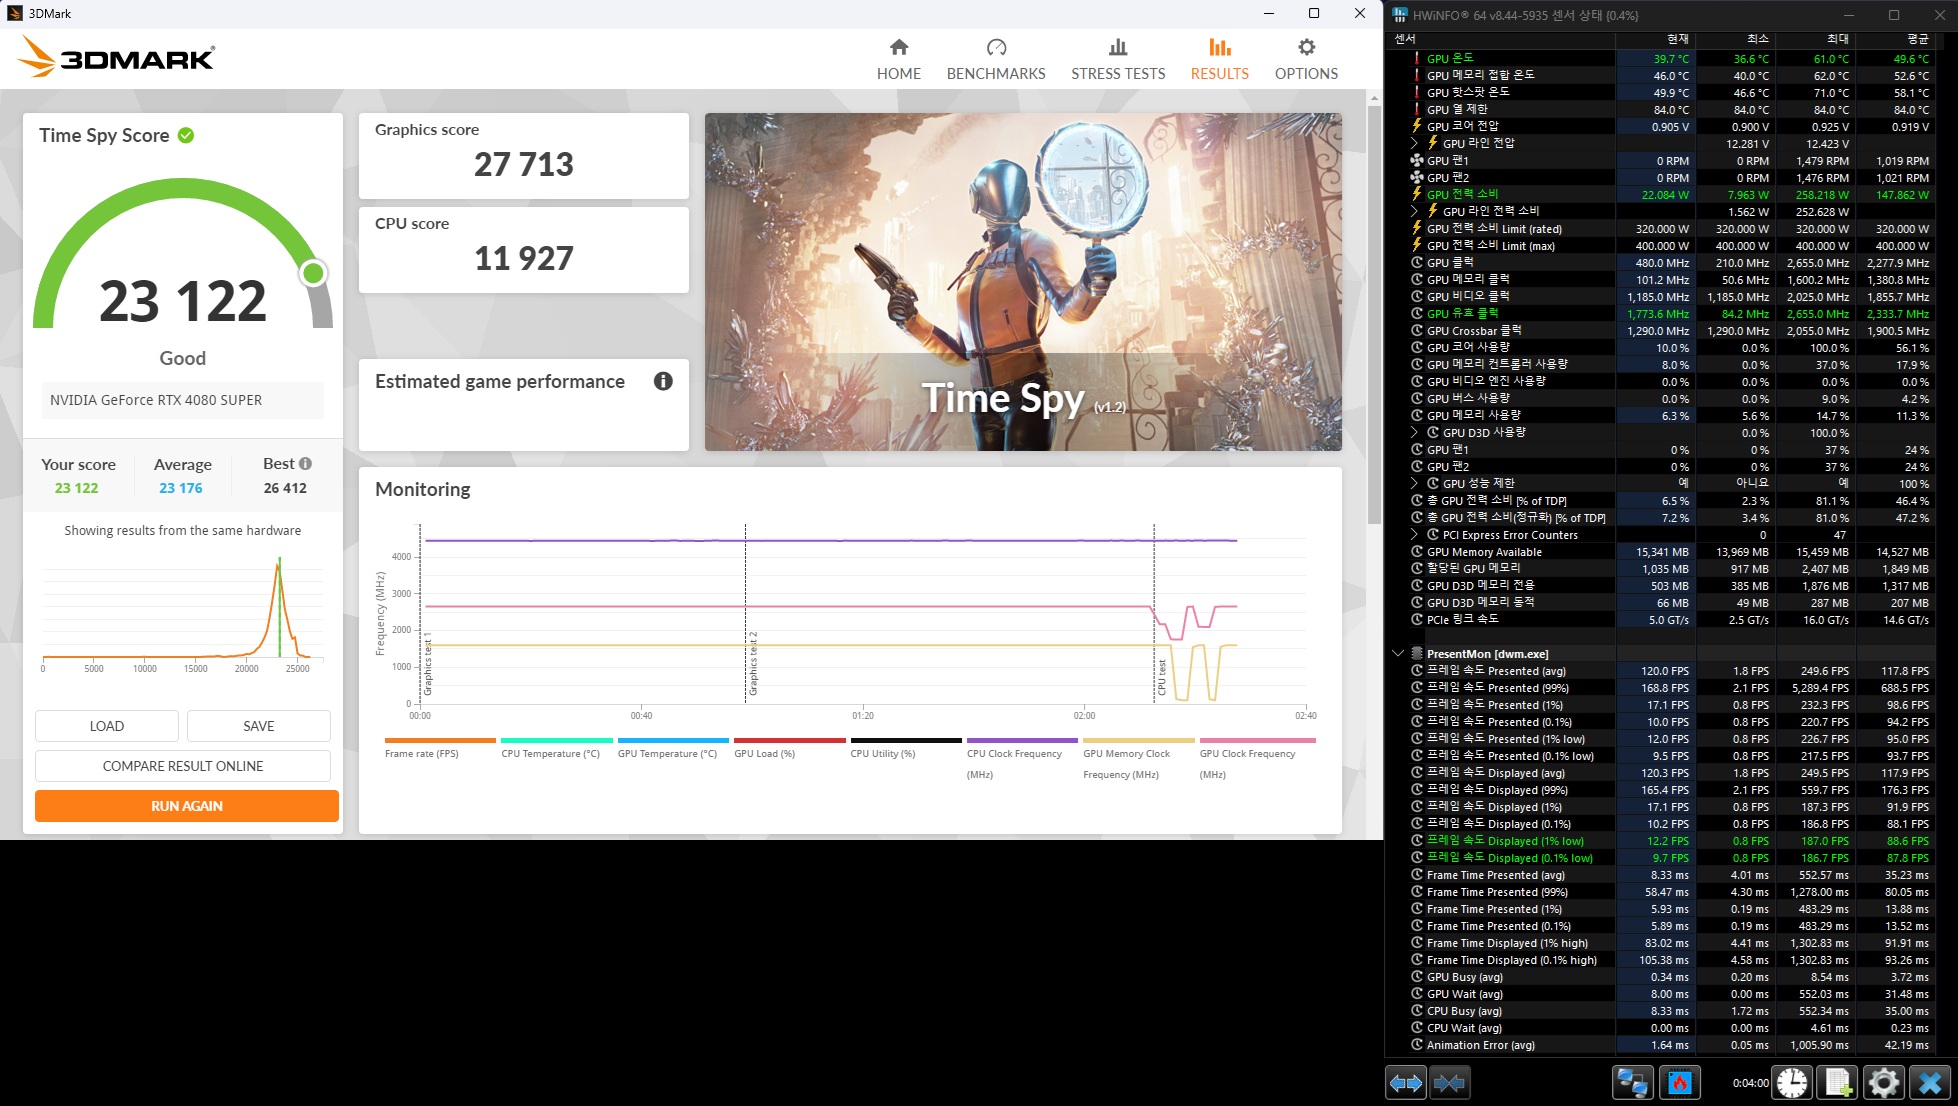The height and width of the screenshot is (1106, 1958).
Task: Open the BENCHMARKS tab
Action: point(996,60)
